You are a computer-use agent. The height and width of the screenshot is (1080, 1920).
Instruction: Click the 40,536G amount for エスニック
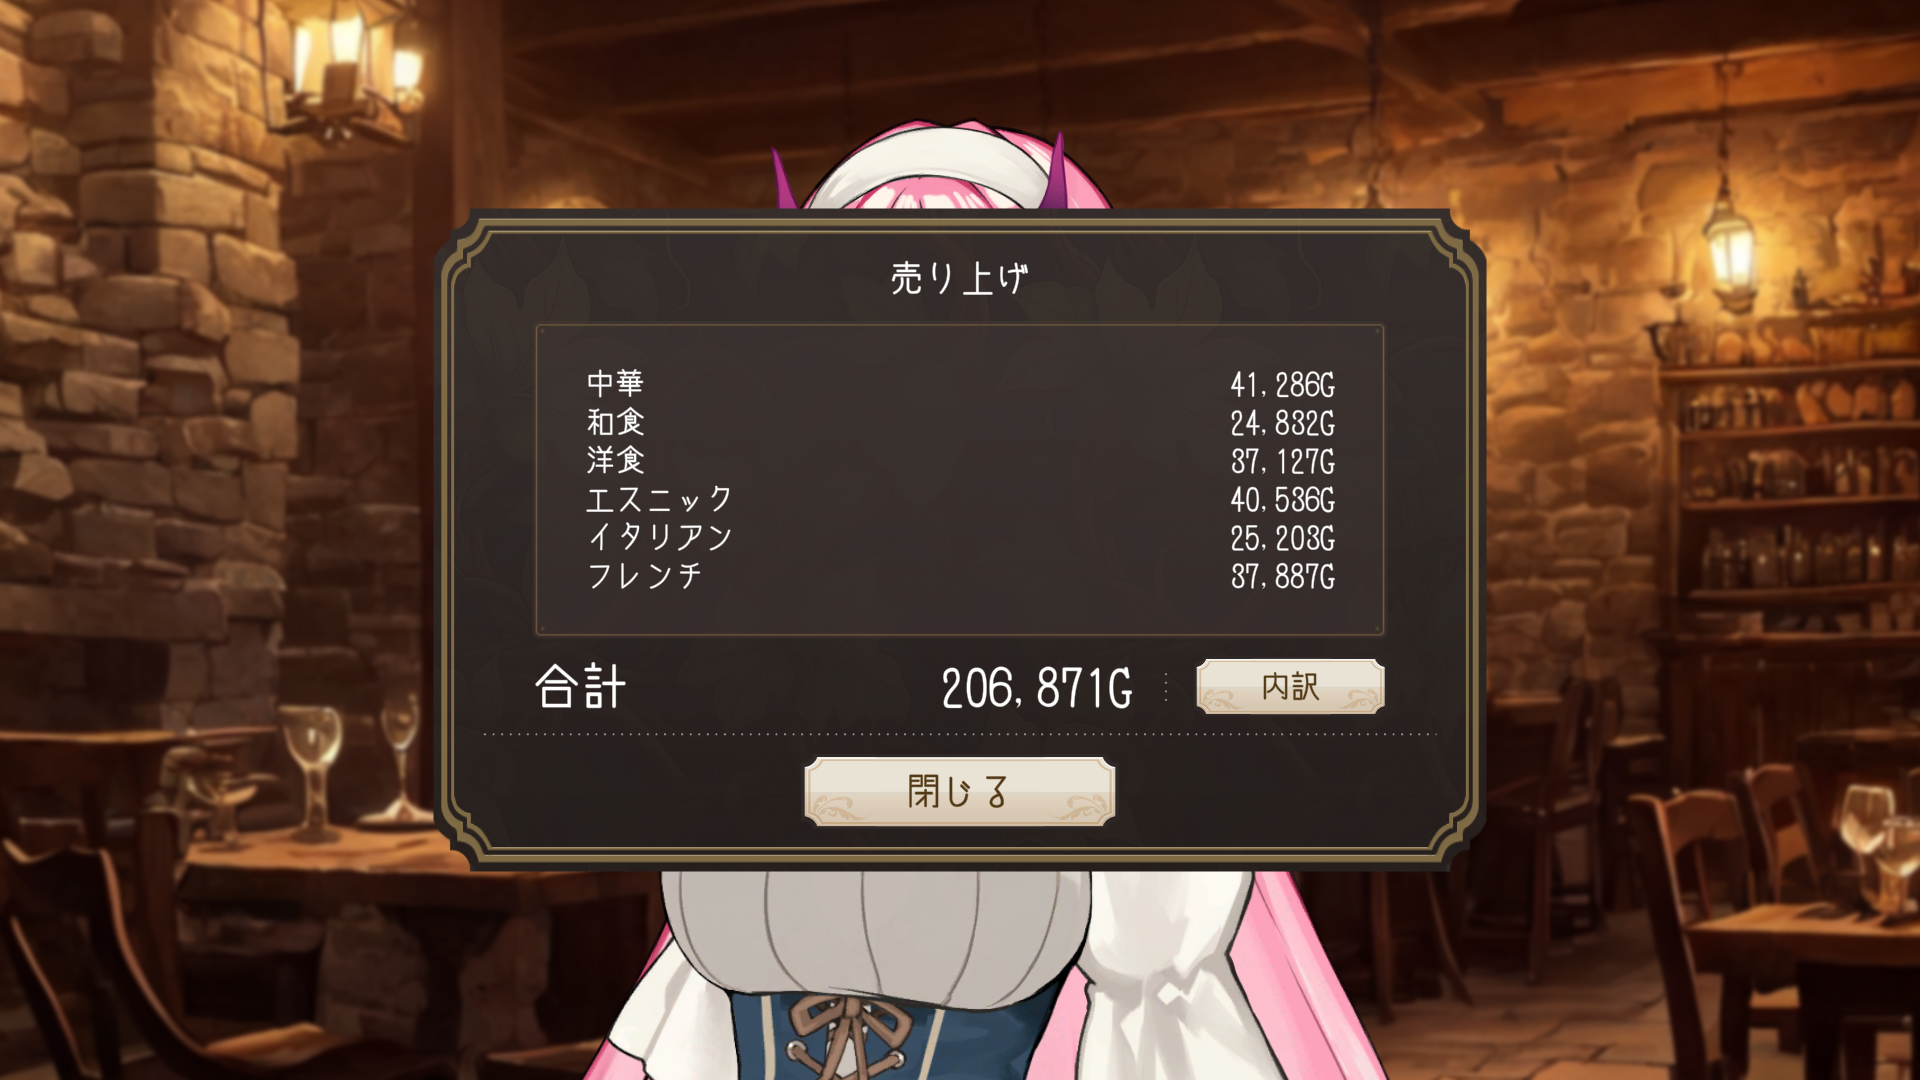click(1283, 500)
